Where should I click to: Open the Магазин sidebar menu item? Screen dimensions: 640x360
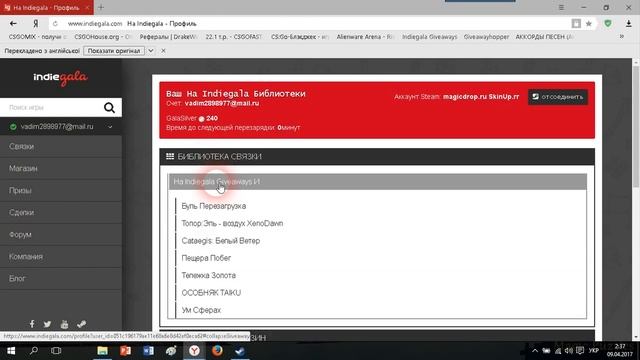[x=61, y=169]
